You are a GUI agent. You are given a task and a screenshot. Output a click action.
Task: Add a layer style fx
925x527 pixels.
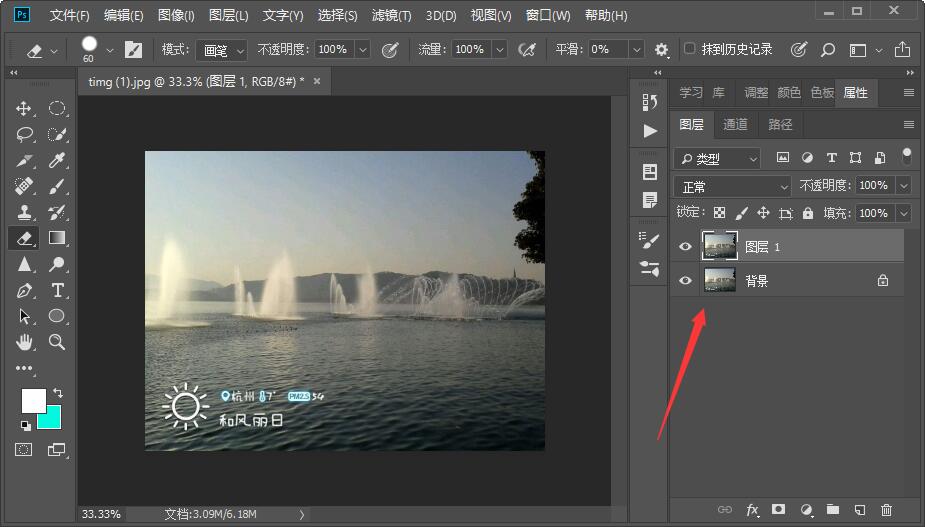(x=752, y=510)
